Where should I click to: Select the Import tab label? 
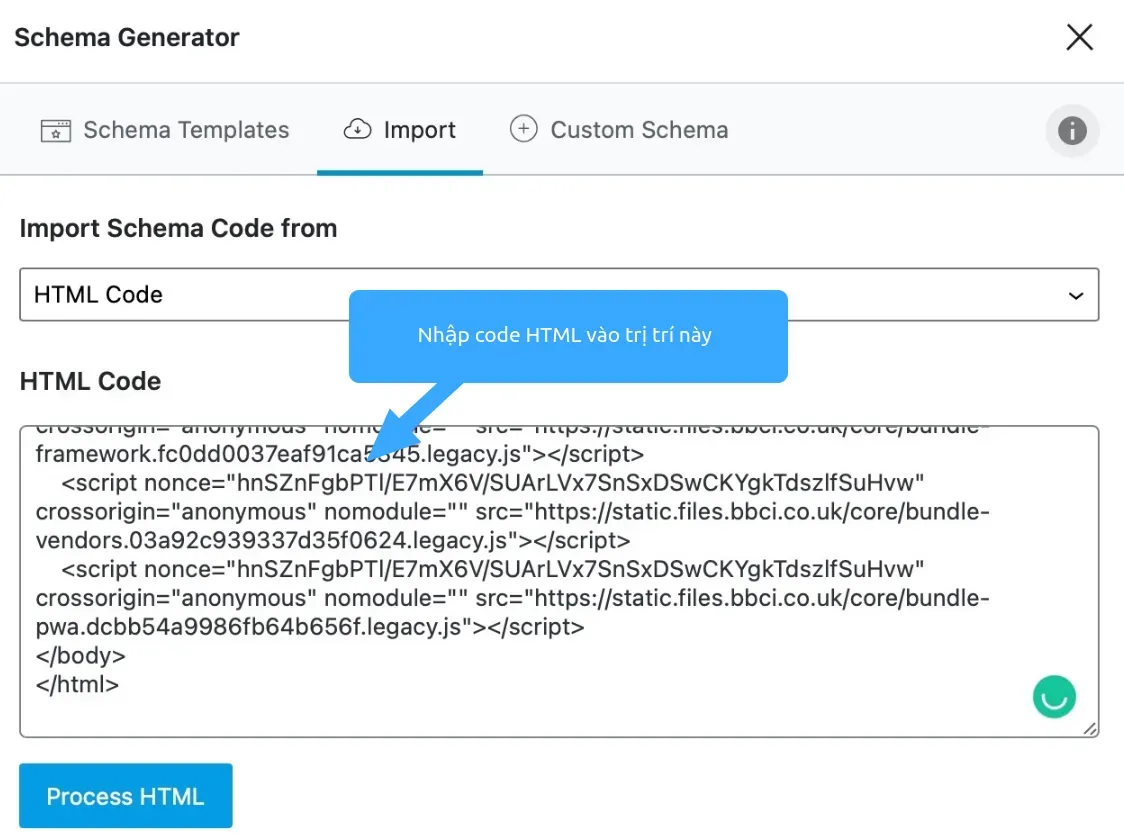(419, 130)
